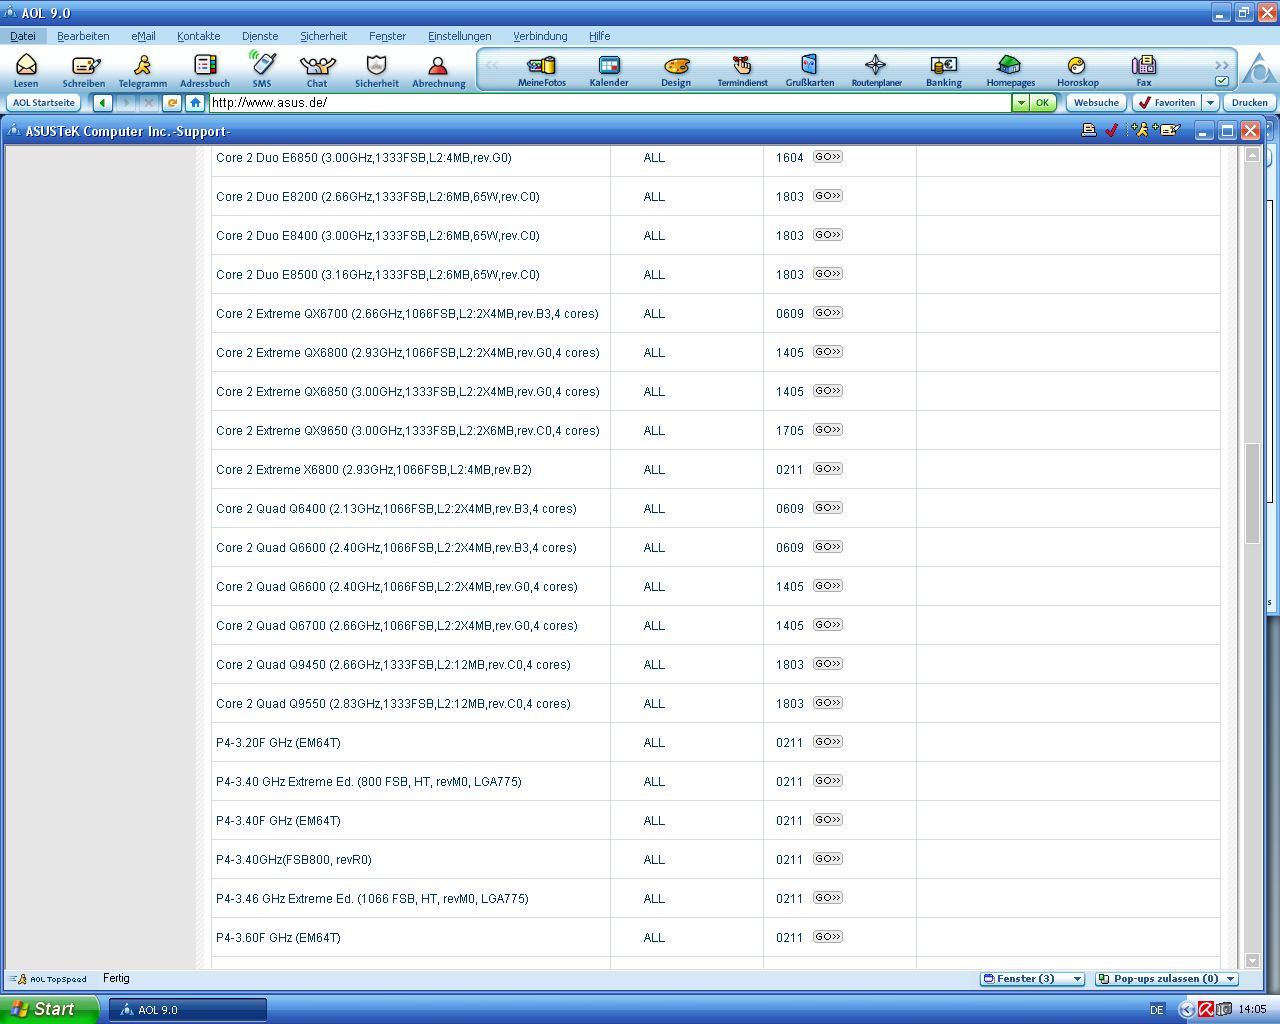The height and width of the screenshot is (1024, 1280).
Task: Open the Dienste menu
Action: point(260,36)
